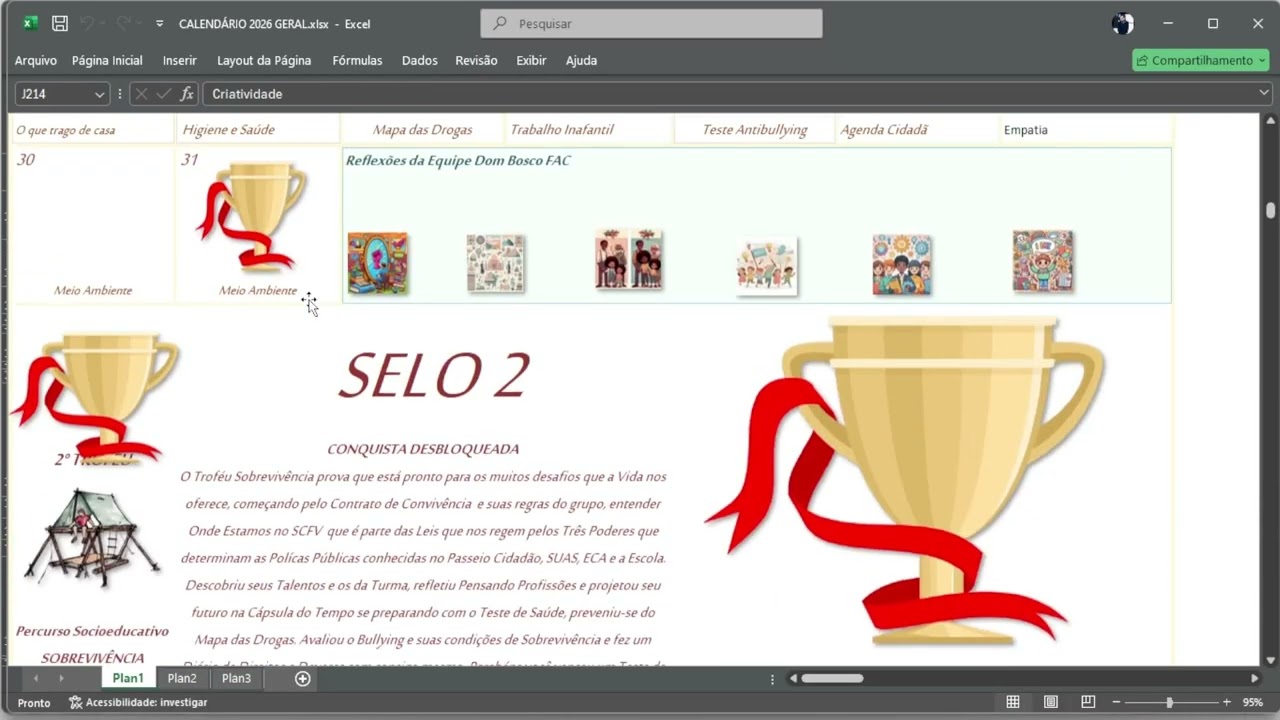Click the previous sheet navigation arrow
The height and width of the screenshot is (720, 1280).
[x=36, y=678]
